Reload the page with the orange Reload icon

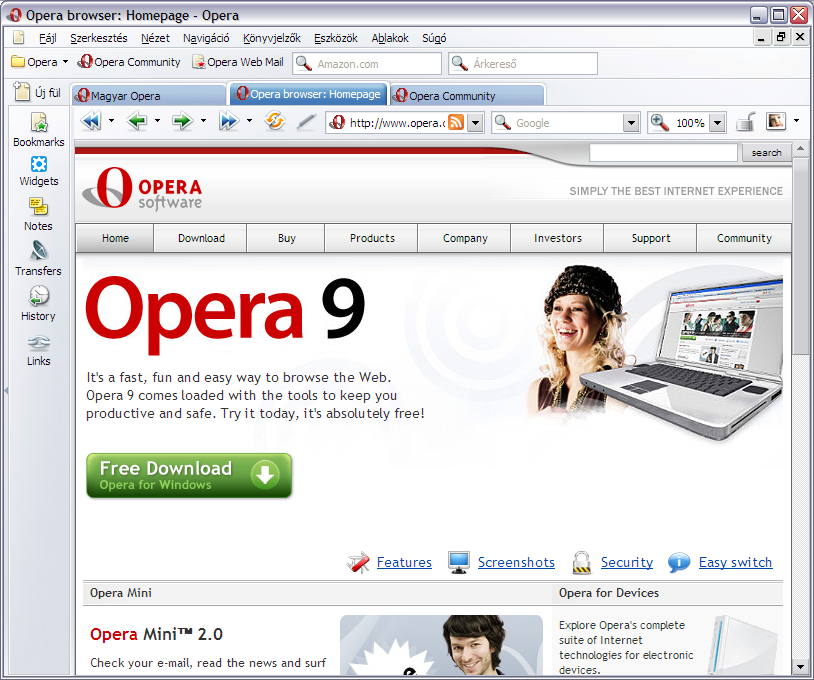(275, 121)
